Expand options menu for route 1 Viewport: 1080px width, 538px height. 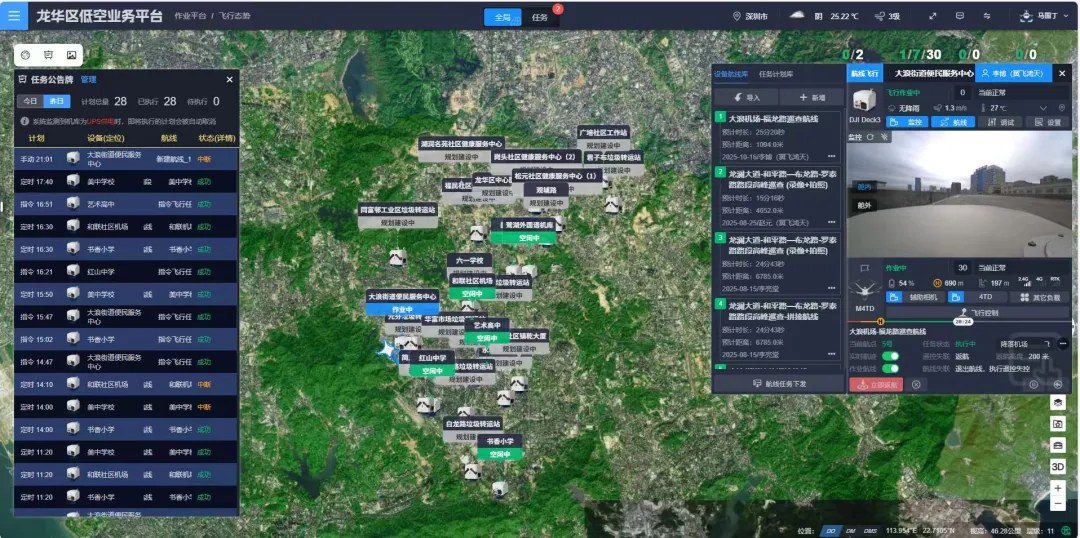click(831, 157)
